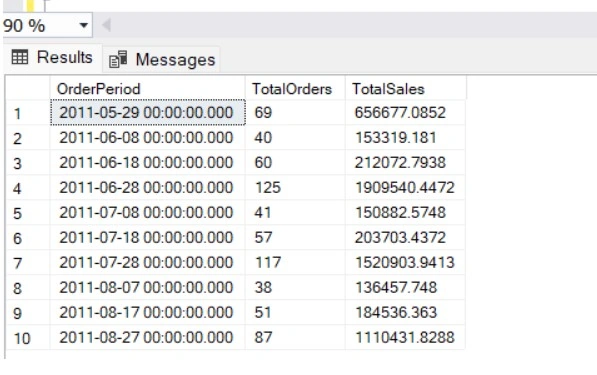The height and width of the screenshot is (375, 597).
Task: Click the Messages tab icon
Action: point(118,59)
